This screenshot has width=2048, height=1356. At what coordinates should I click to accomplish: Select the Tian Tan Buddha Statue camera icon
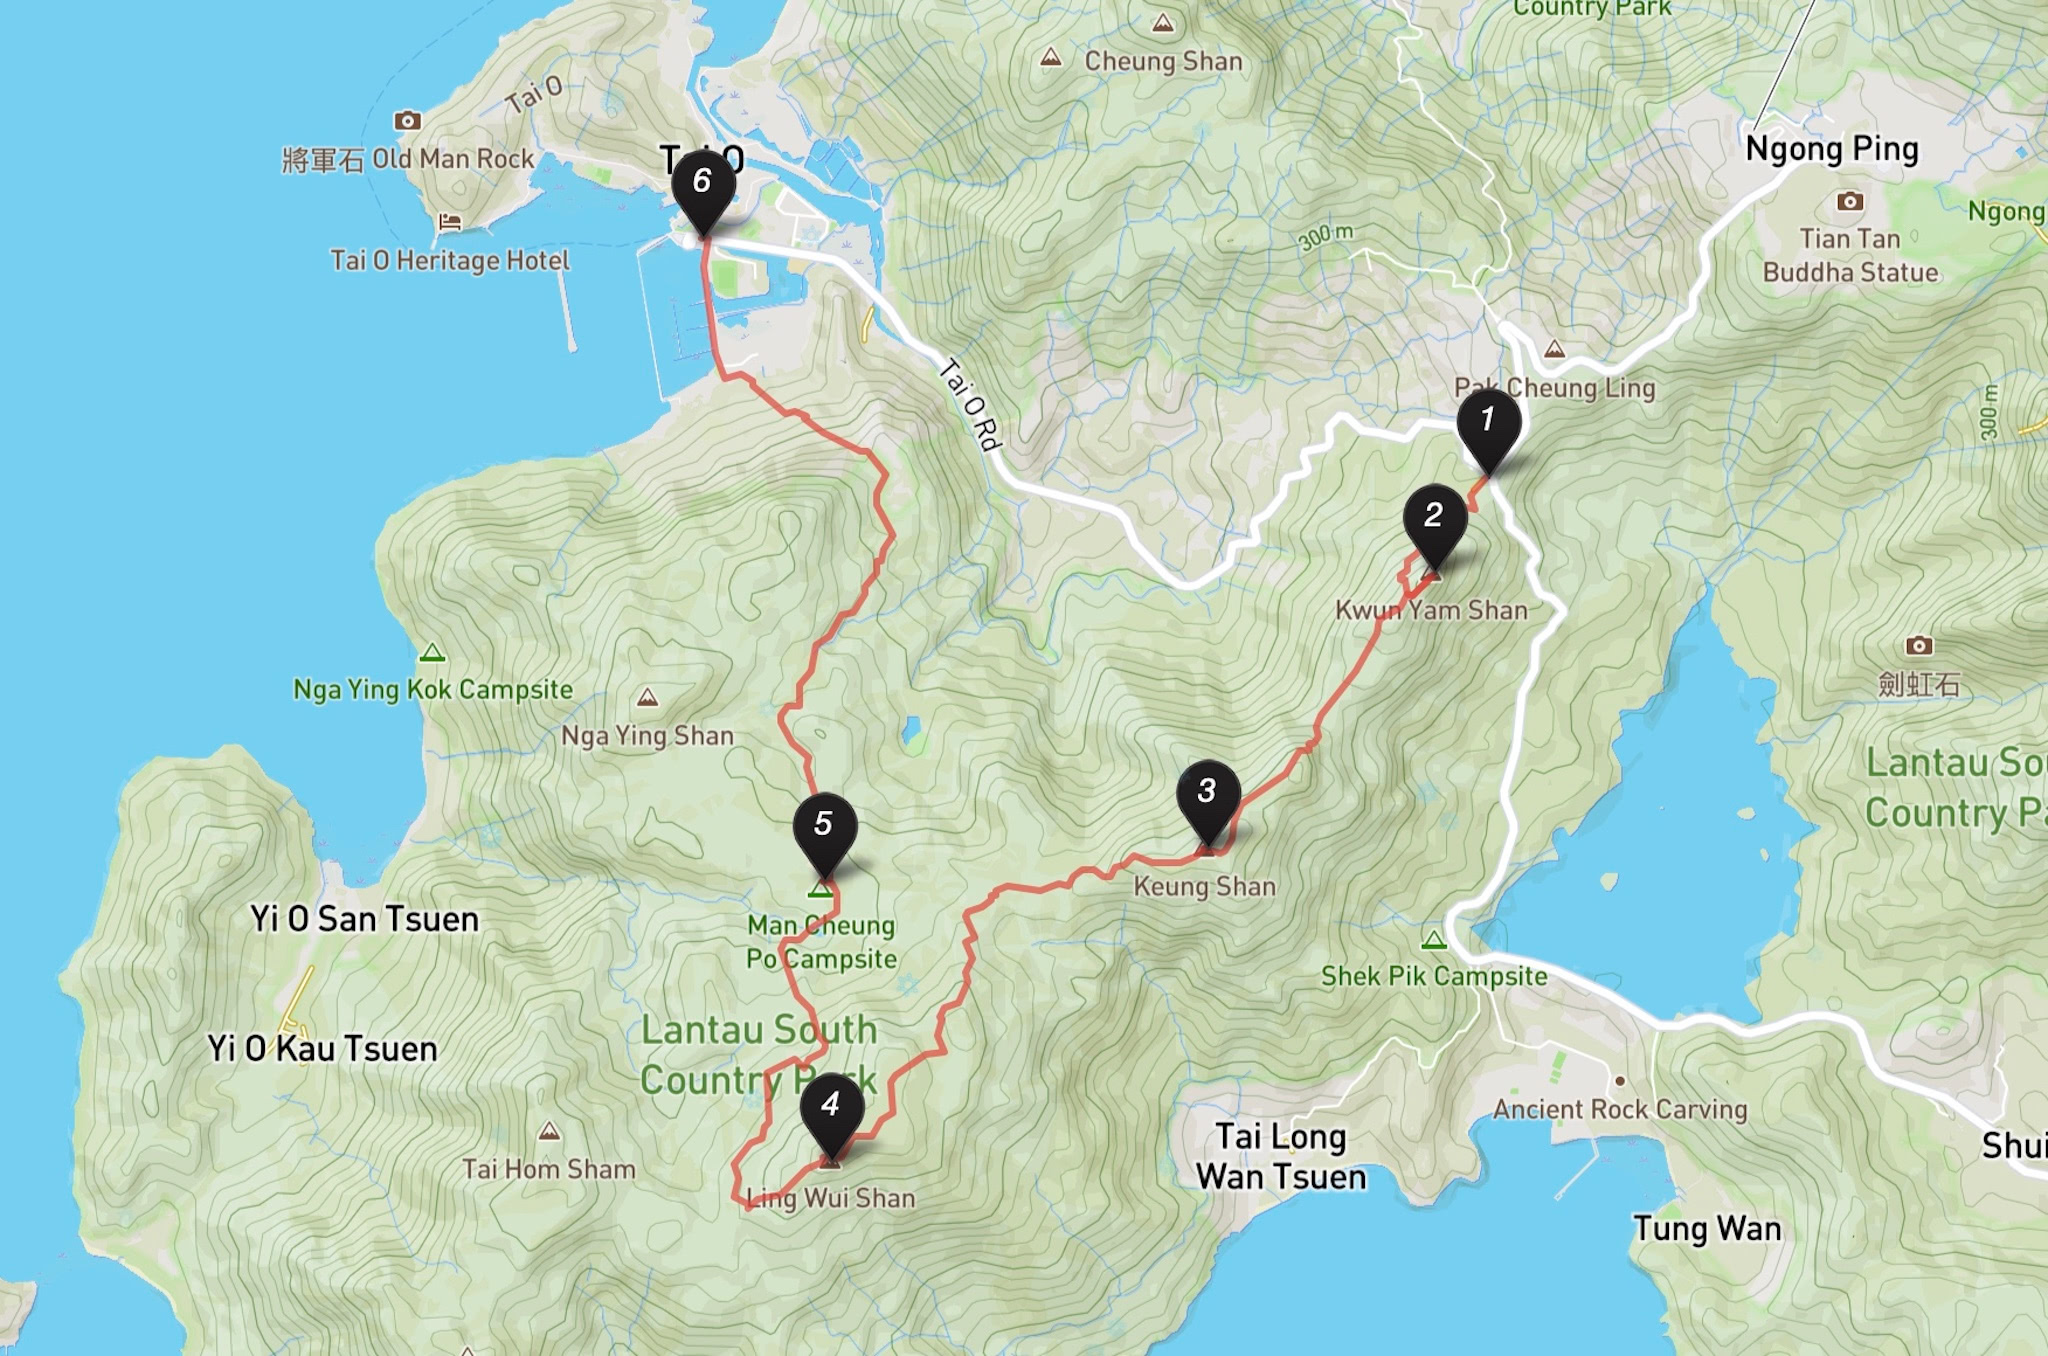(x=1850, y=202)
